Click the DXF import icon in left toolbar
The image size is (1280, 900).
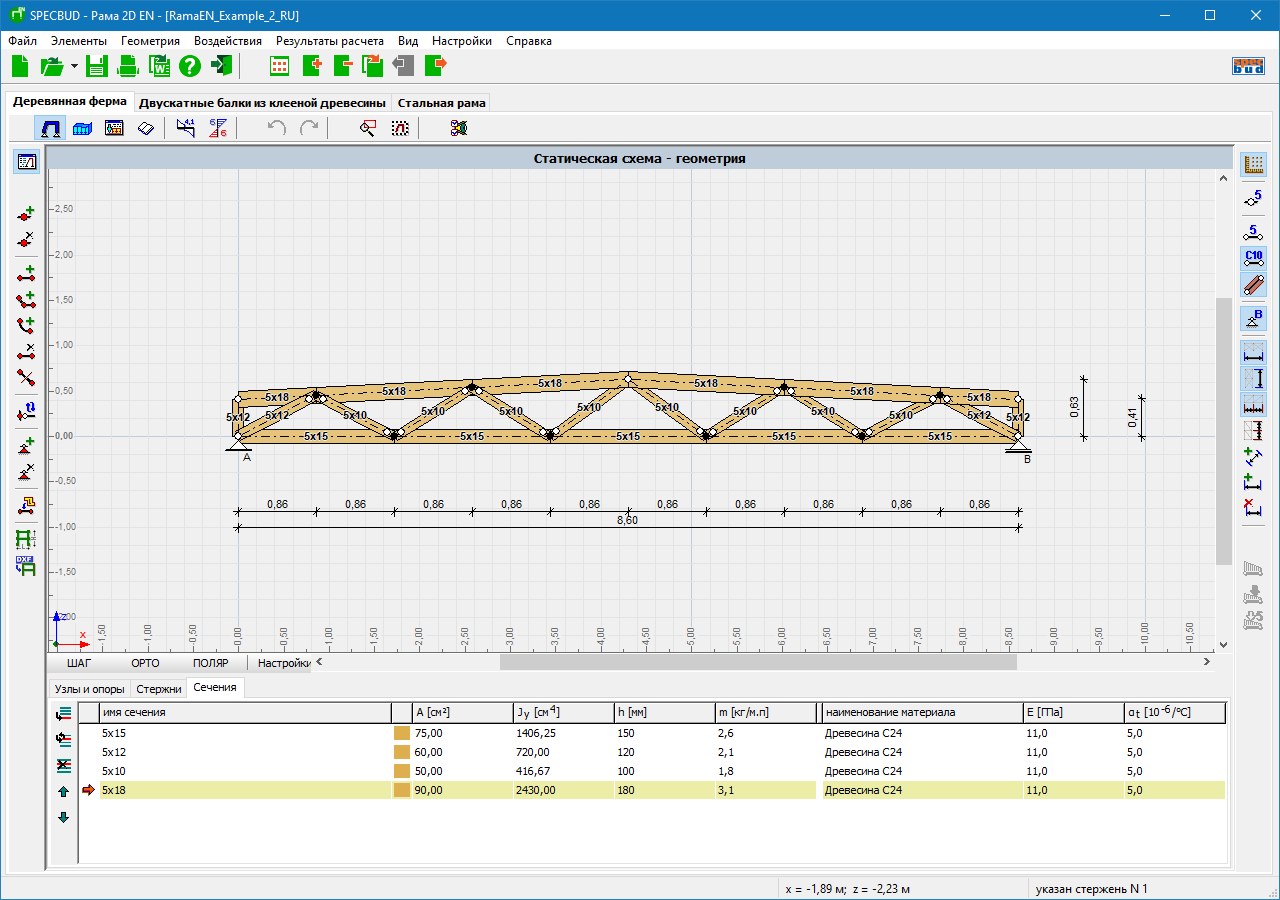click(x=26, y=566)
